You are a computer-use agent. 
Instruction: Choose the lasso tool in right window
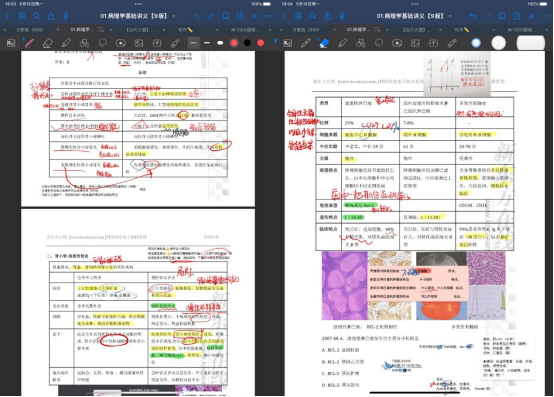[x=379, y=43]
